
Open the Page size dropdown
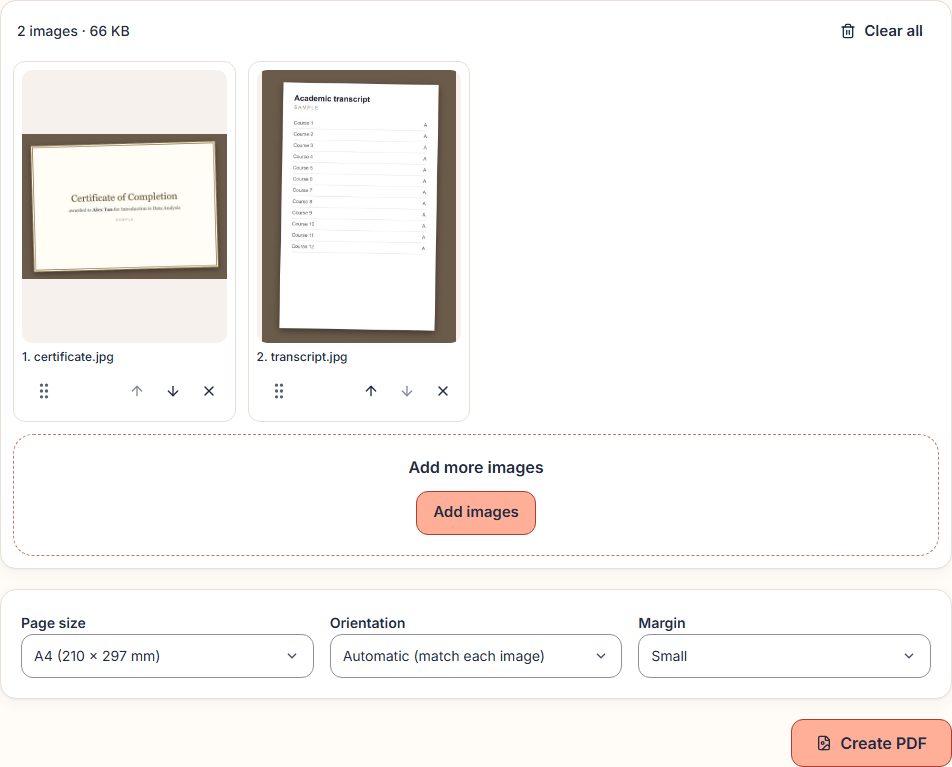click(167, 656)
